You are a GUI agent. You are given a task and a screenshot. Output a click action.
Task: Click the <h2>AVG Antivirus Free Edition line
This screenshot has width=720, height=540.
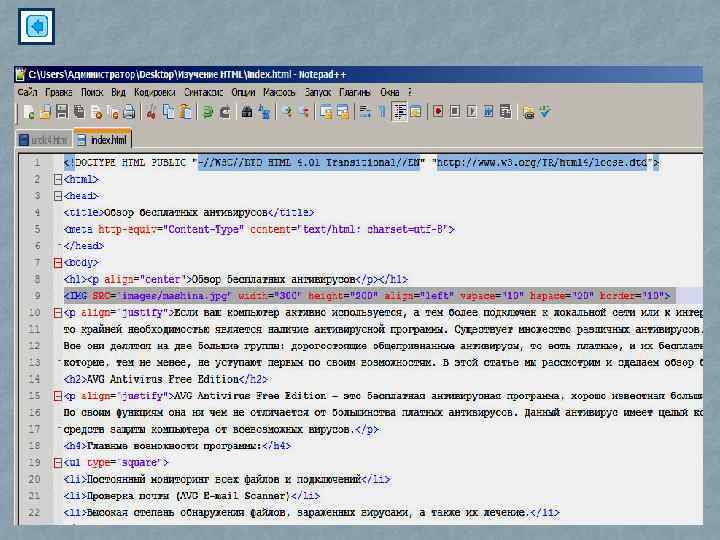tap(165, 379)
